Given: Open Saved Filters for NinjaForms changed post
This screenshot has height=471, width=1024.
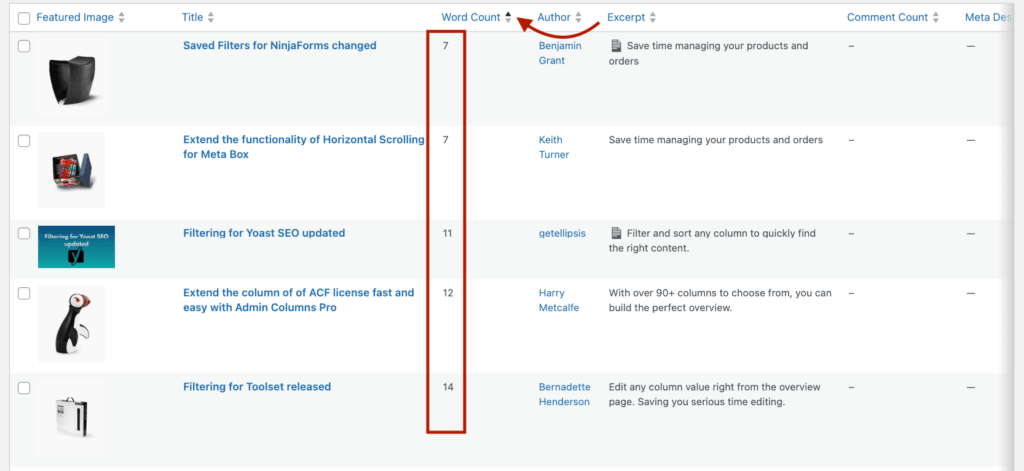Looking at the screenshot, I should click(280, 46).
